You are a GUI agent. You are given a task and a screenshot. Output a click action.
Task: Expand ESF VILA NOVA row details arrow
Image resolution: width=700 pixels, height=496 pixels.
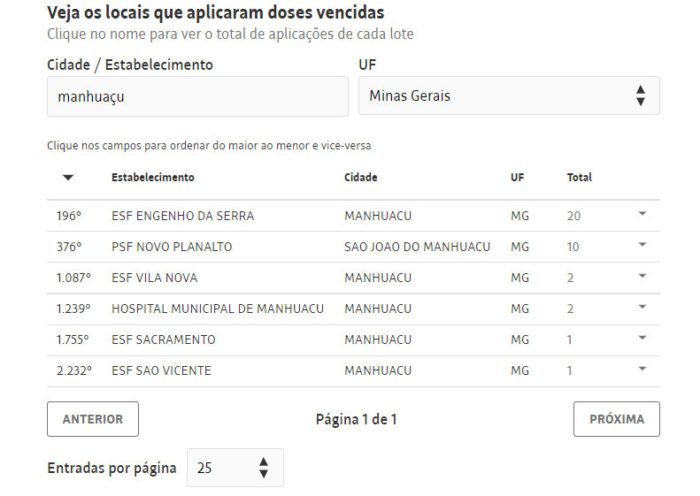point(642,276)
